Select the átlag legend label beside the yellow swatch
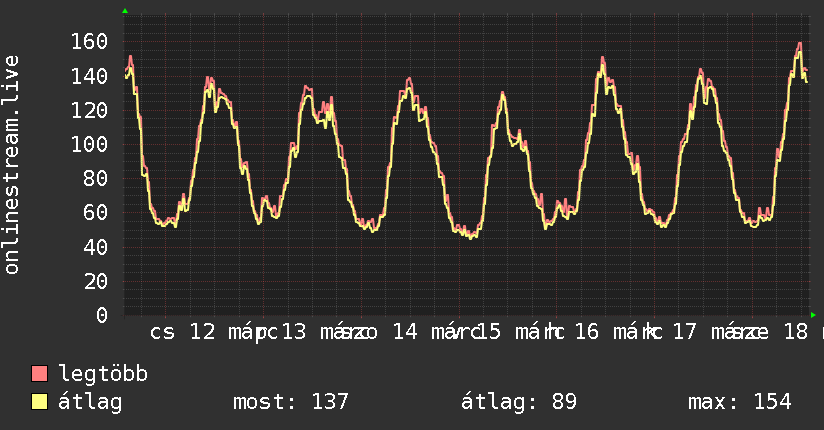The width and height of the screenshot is (824, 430). (x=90, y=402)
